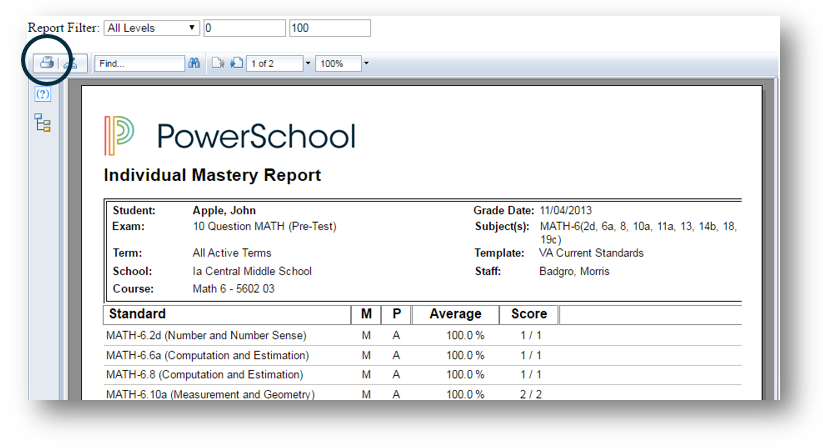Click row MATH-6.2d (Number and Number Sense)
The image size is (823, 448).
coord(423,335)
